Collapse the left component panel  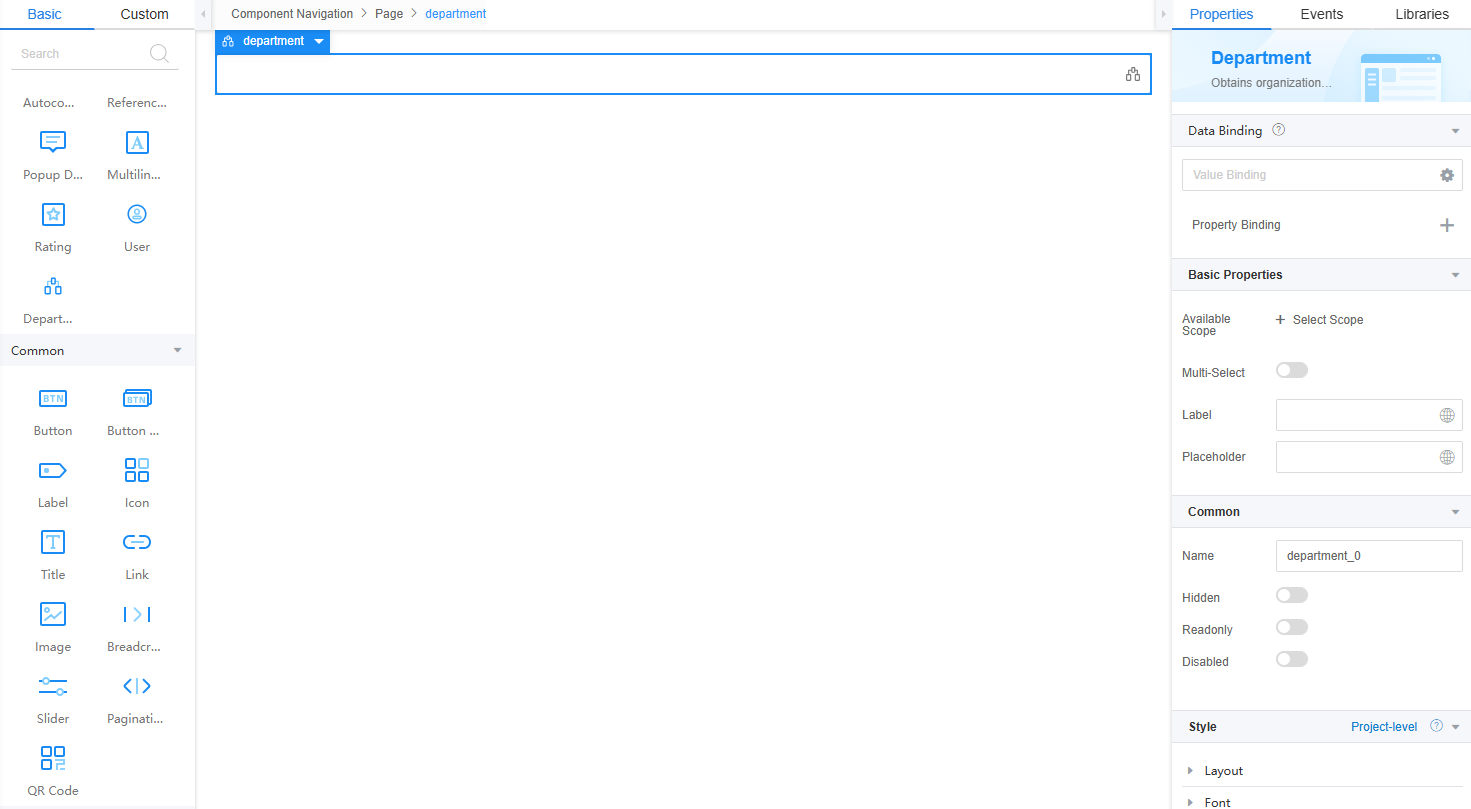click(203, 14)
